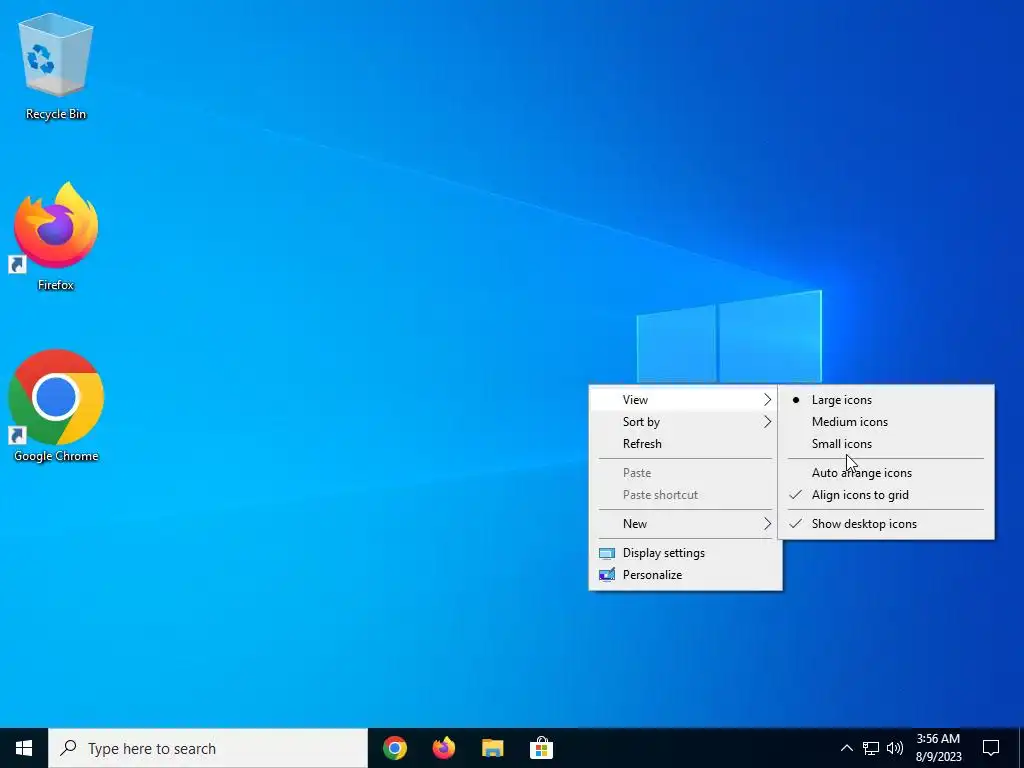The width and height of the screenshot is (1024, 768).
Task: Click the search magnifier icon in taskbar
Action: (68, 748)
